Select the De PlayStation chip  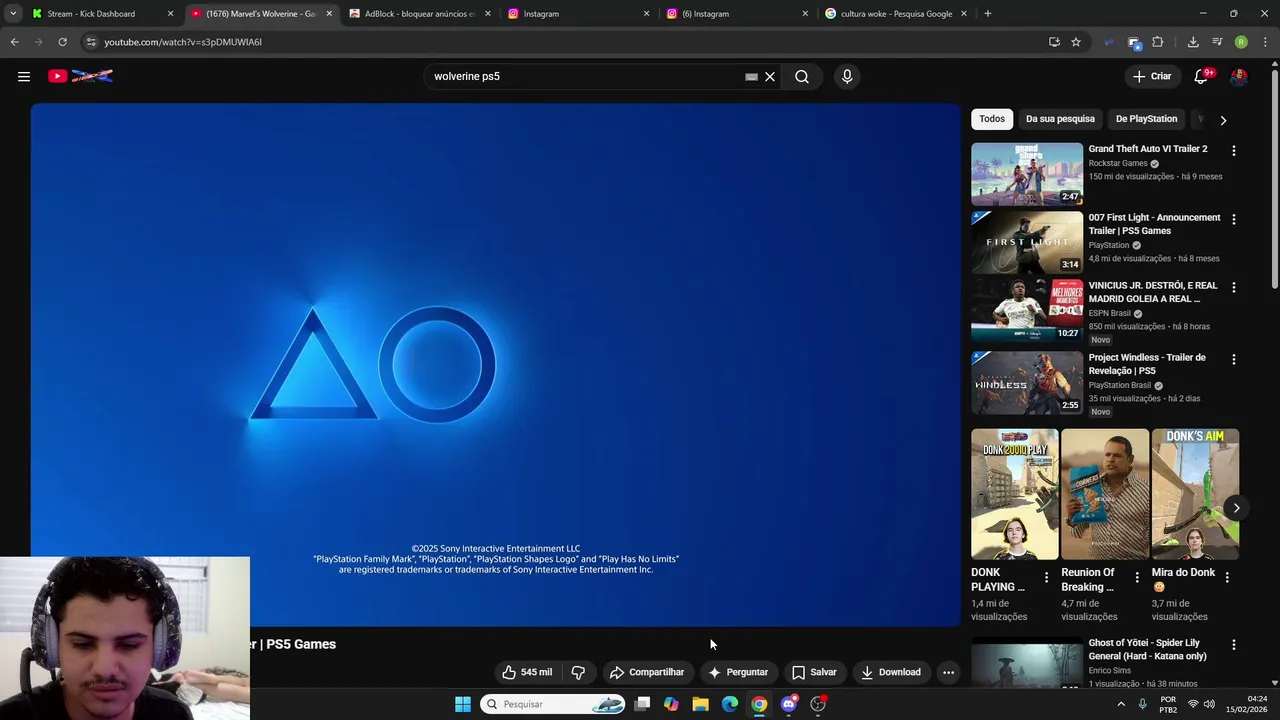click(1146, 119)
